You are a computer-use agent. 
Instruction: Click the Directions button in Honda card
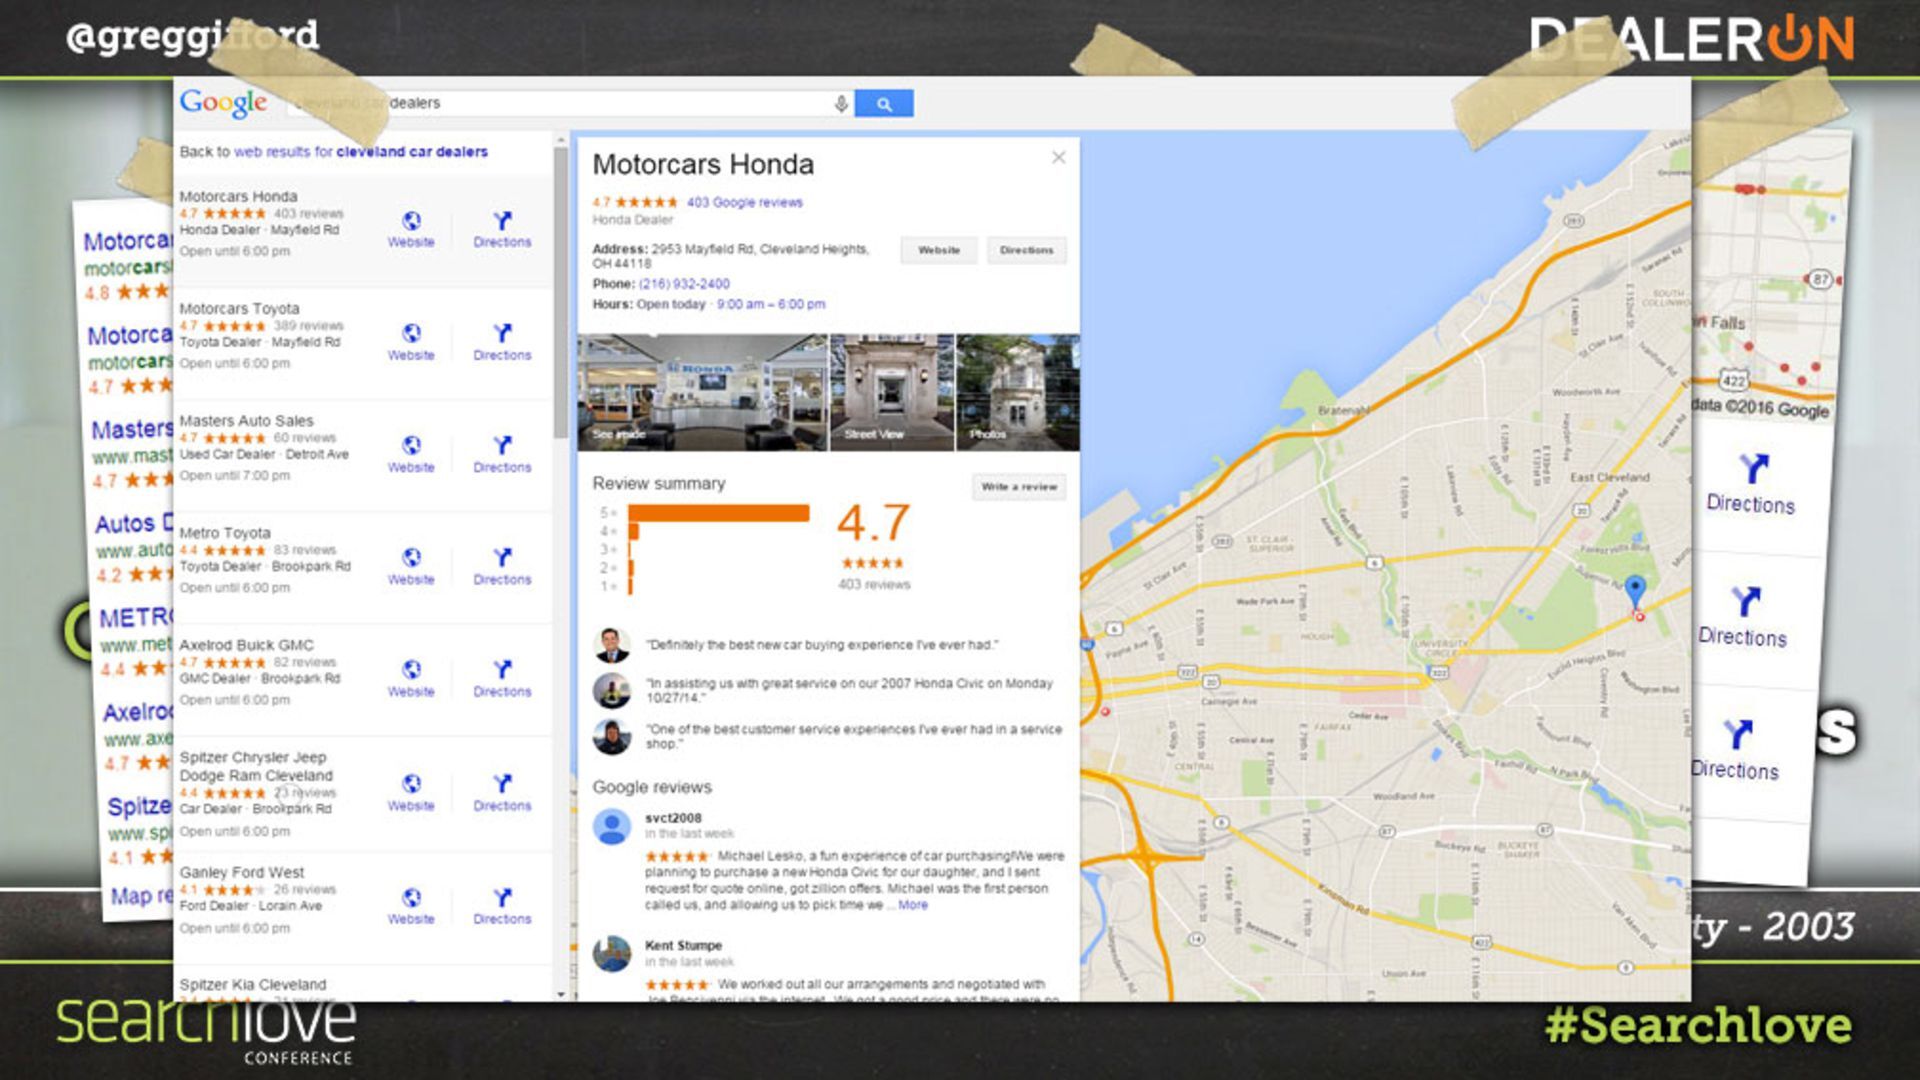1027,250
